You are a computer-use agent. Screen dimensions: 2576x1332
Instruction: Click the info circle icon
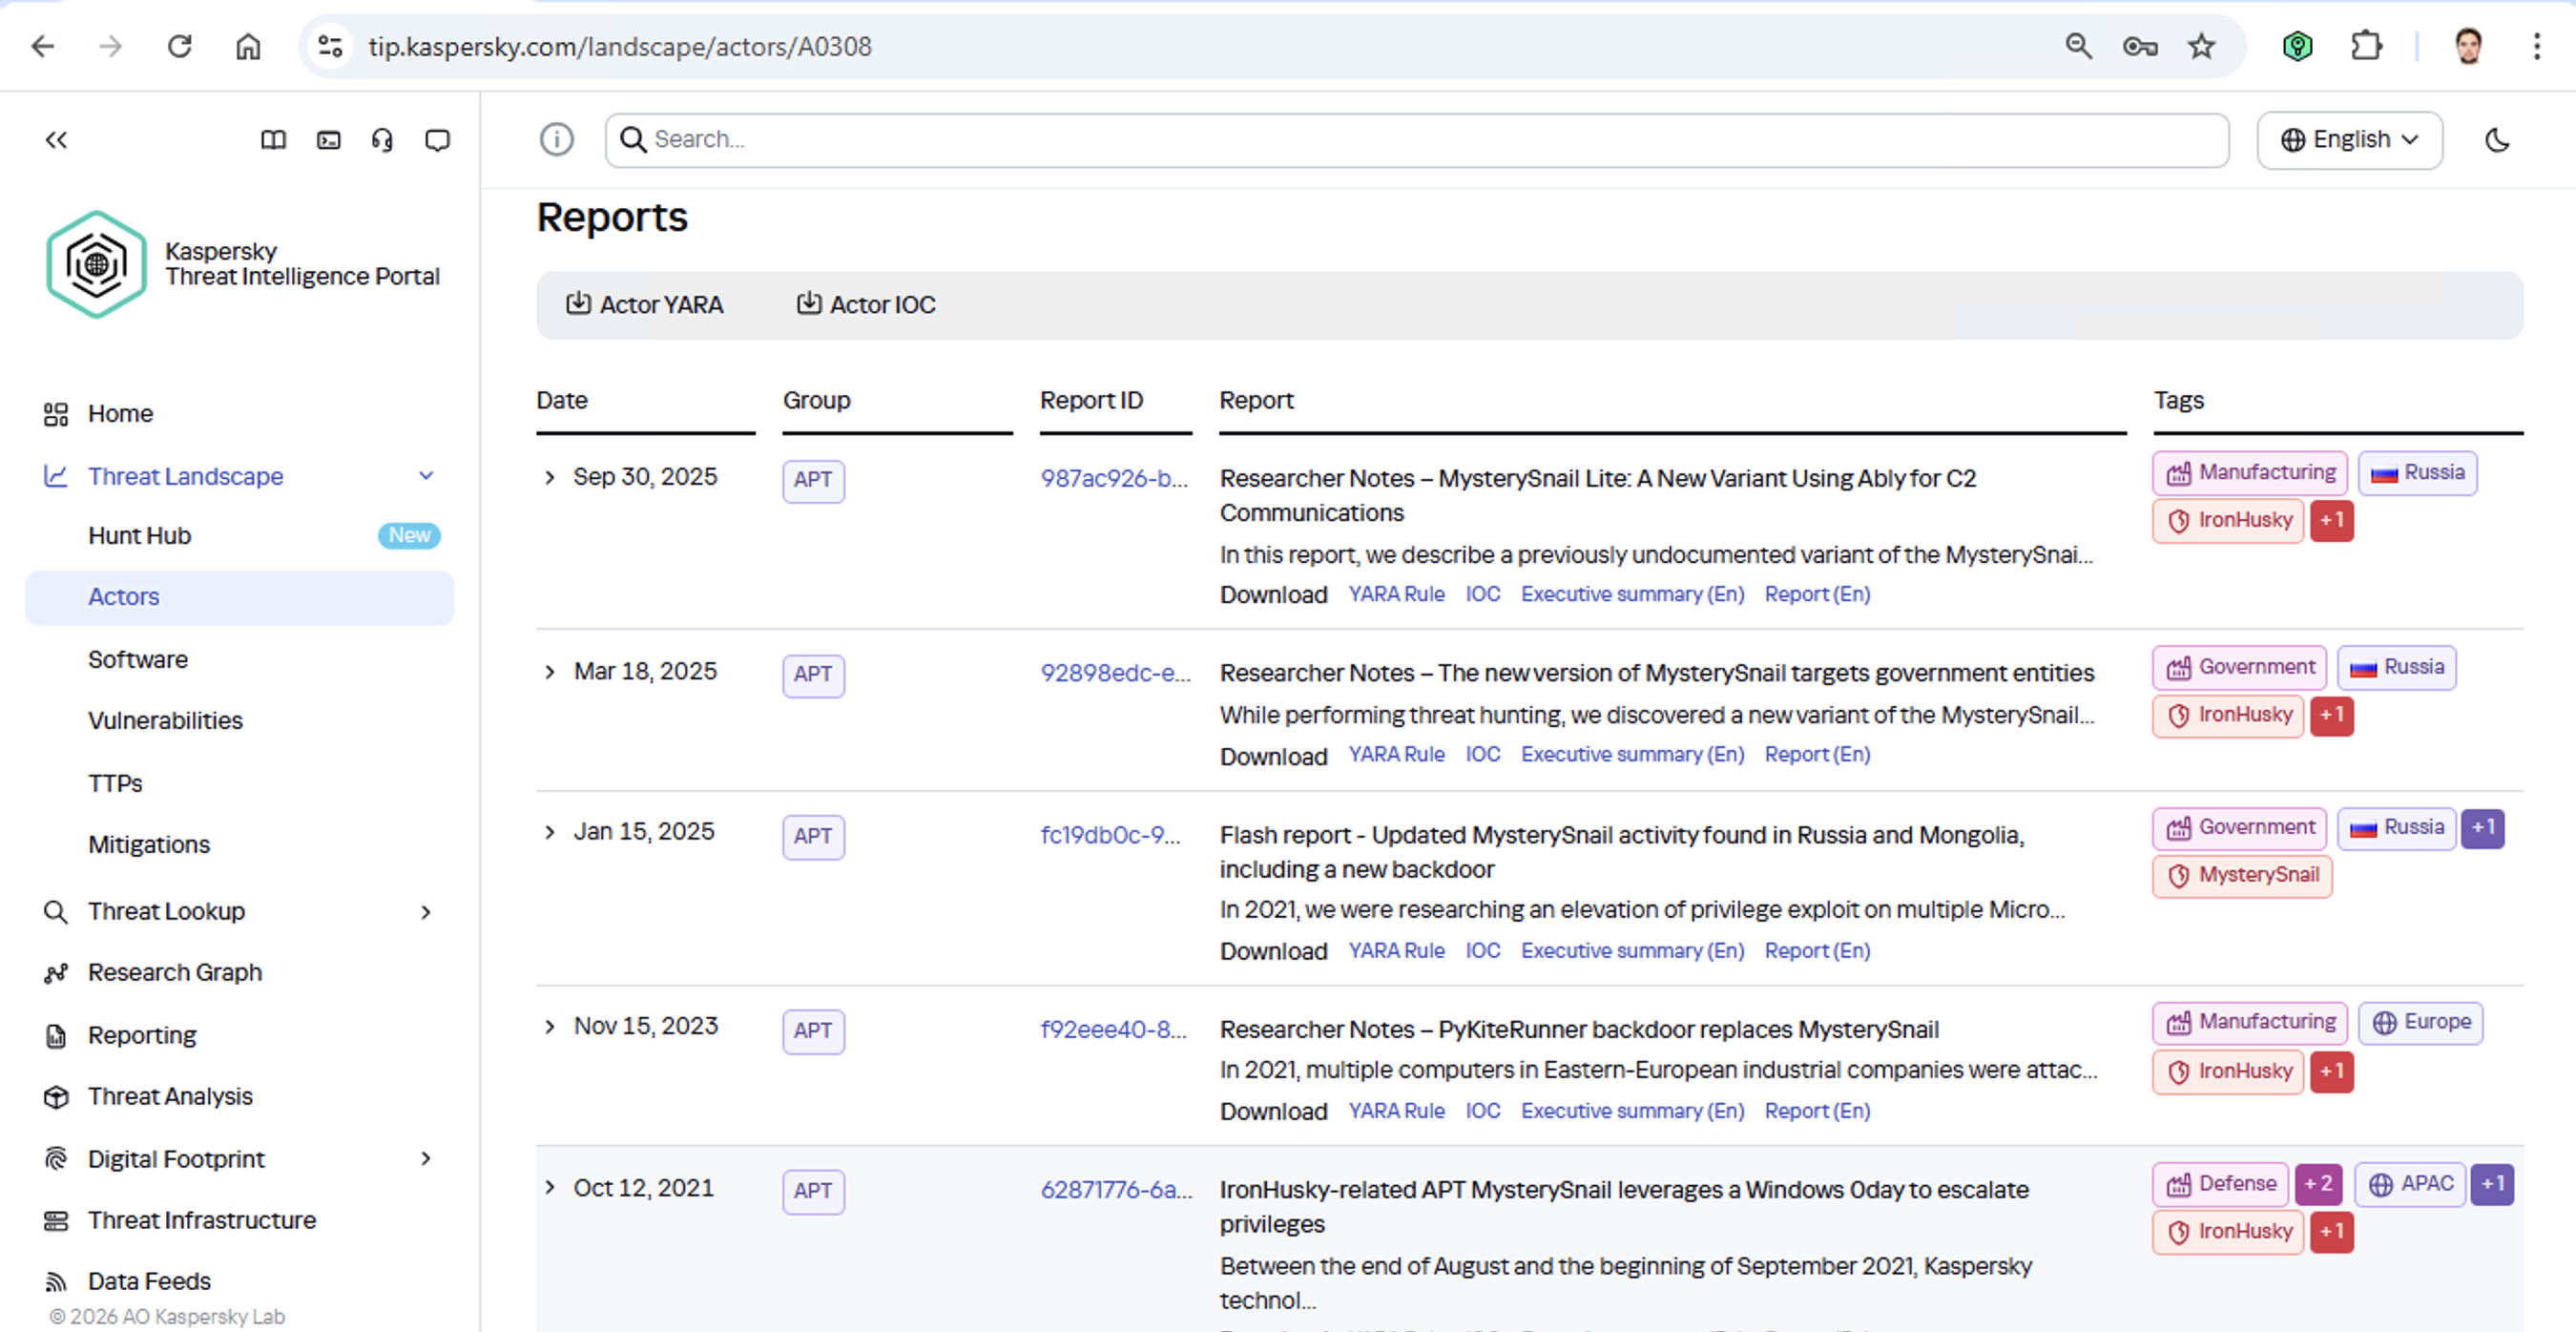(x=557, y=139)
